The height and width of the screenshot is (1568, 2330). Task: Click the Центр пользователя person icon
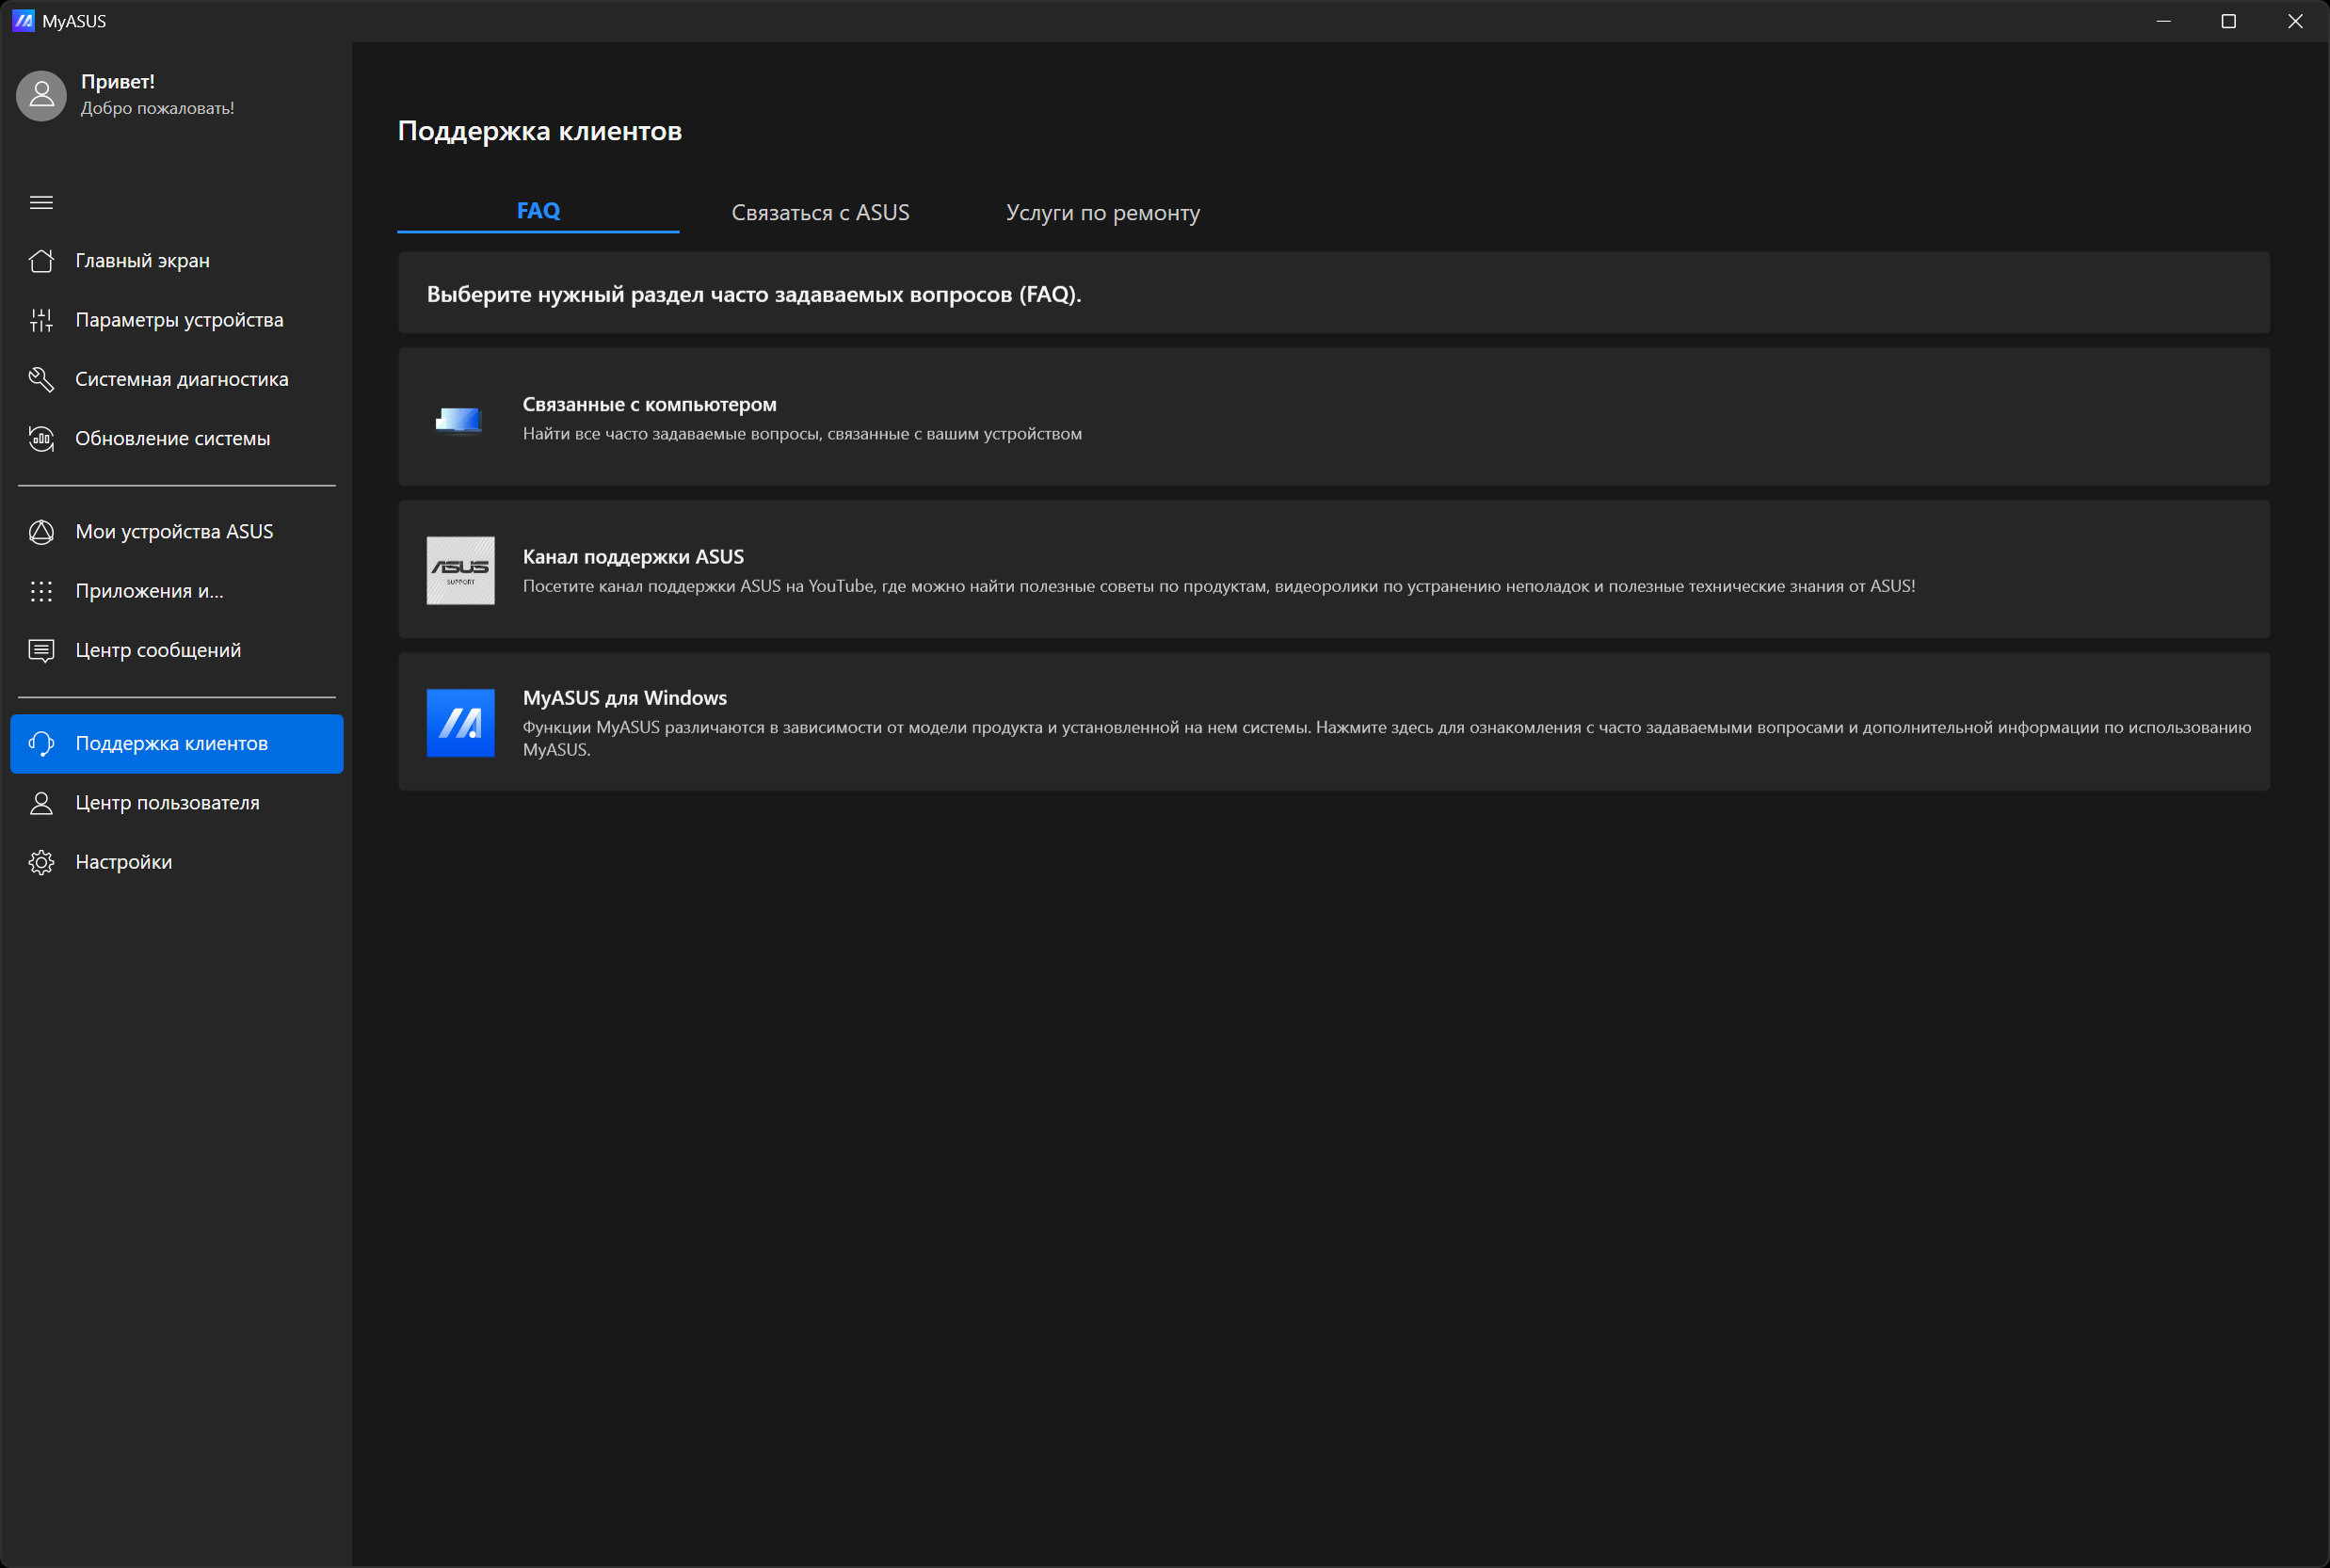pyautogui.click(x=41, y=803)
